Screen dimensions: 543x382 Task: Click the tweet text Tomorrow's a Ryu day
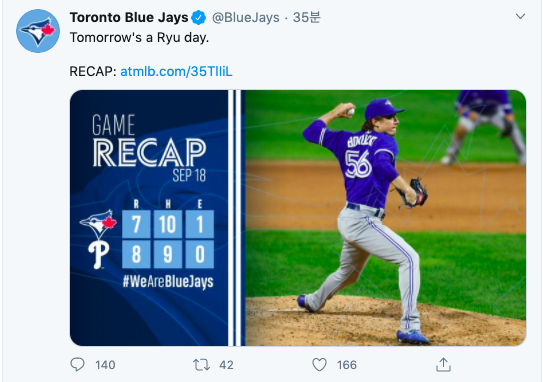click(139, 37)
